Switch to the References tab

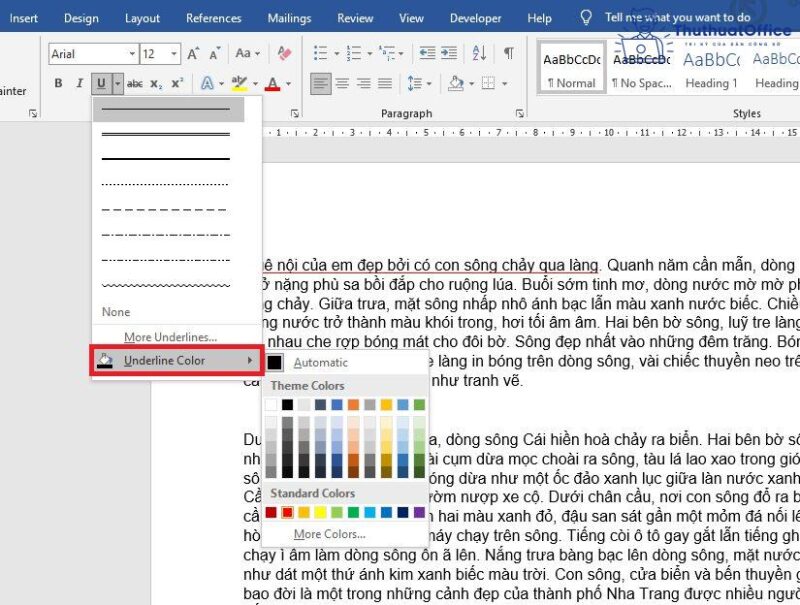point(214,18)
